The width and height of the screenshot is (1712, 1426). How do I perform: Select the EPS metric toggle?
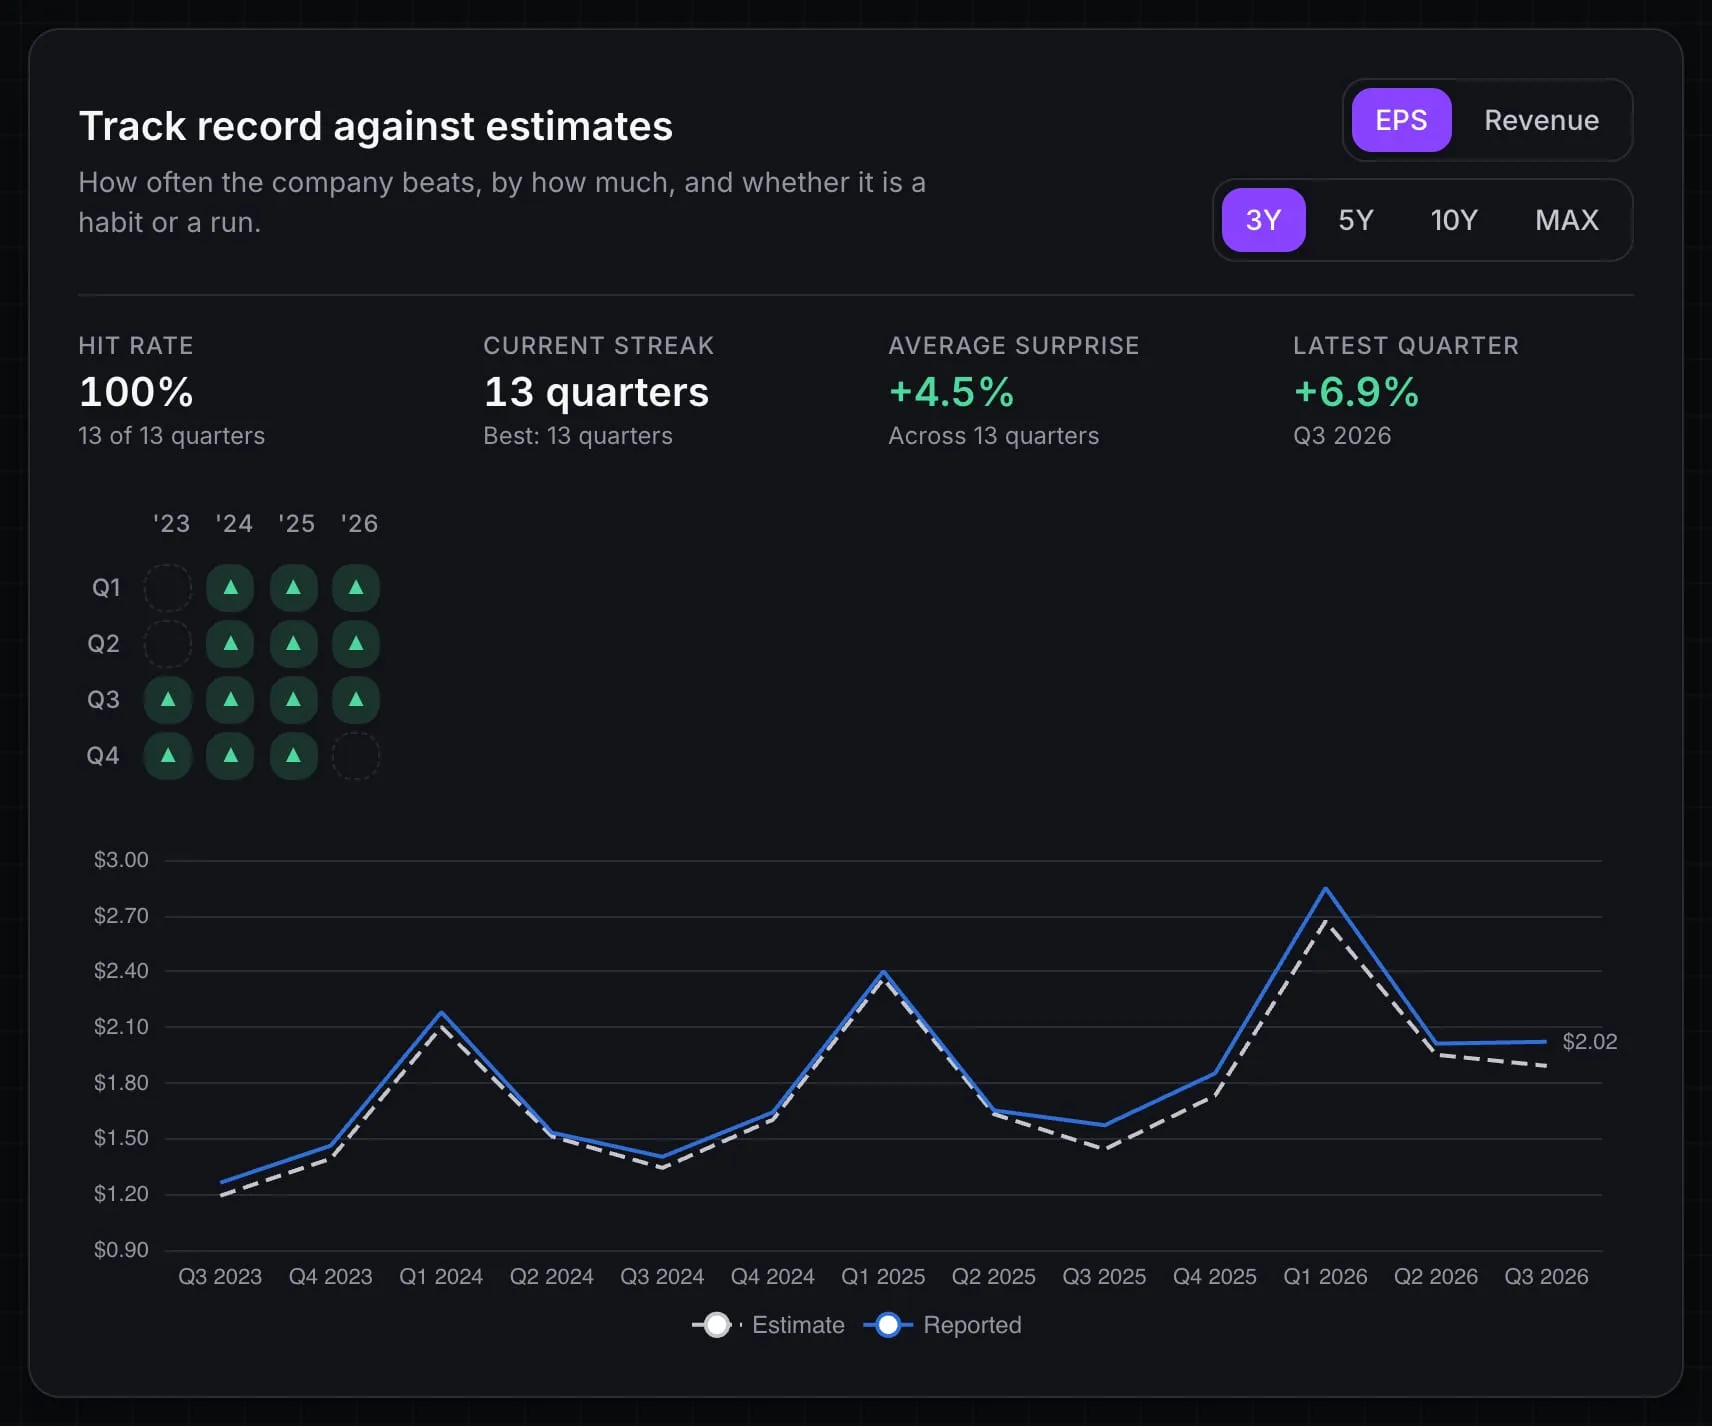coord(1401,120)
